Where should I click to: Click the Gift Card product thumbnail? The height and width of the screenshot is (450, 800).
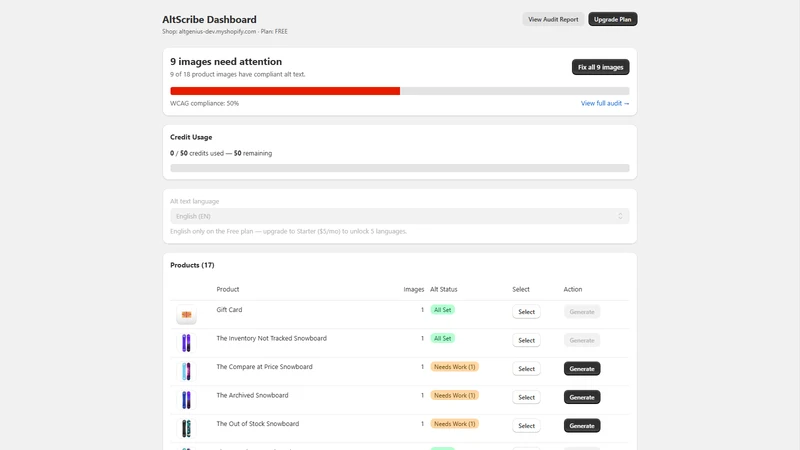[x=186, y=315]
